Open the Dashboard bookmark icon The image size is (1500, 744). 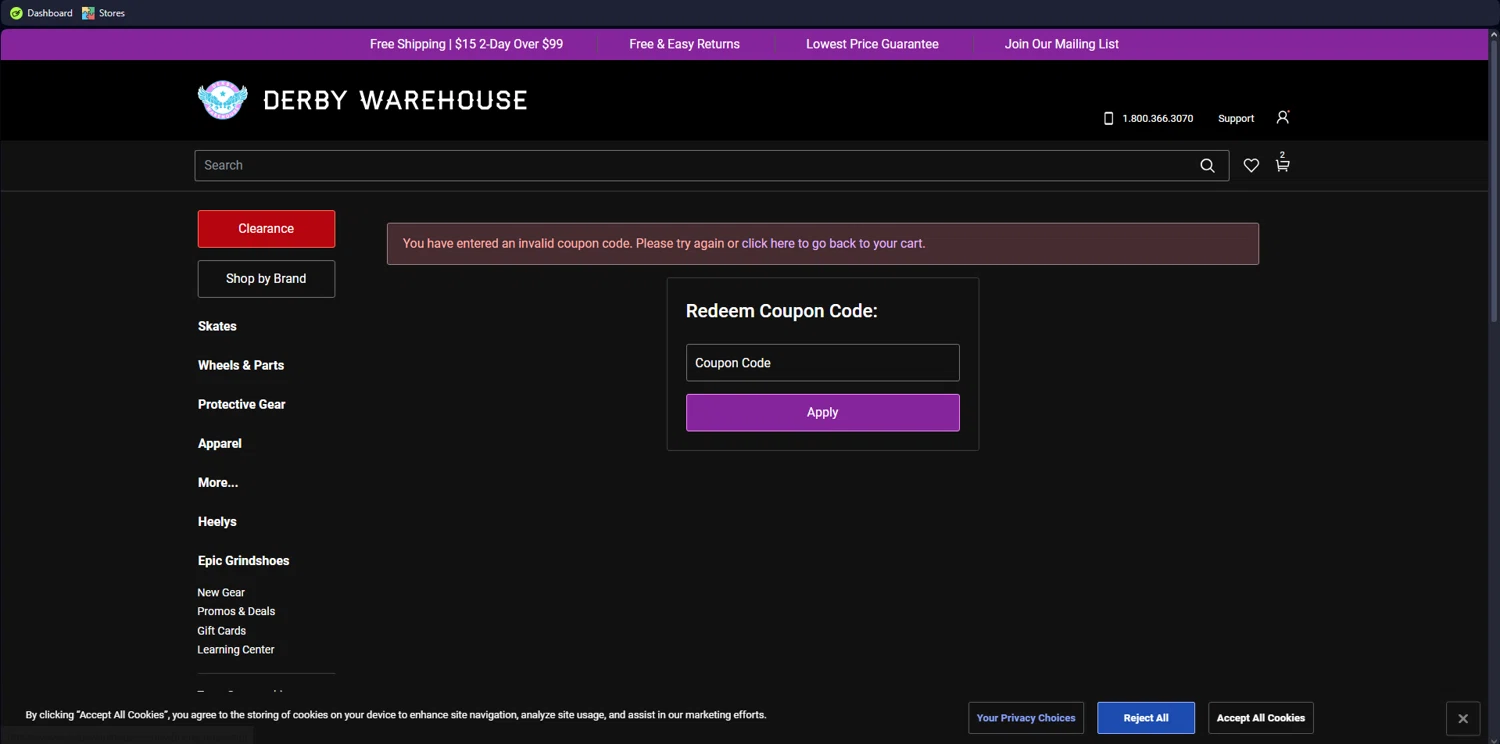pyautogui.click(x=16, y=13)
